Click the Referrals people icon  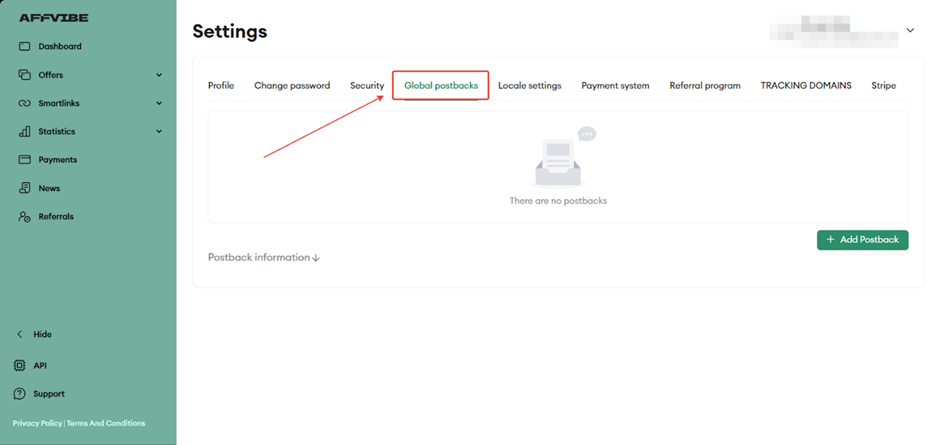(25, 216)
